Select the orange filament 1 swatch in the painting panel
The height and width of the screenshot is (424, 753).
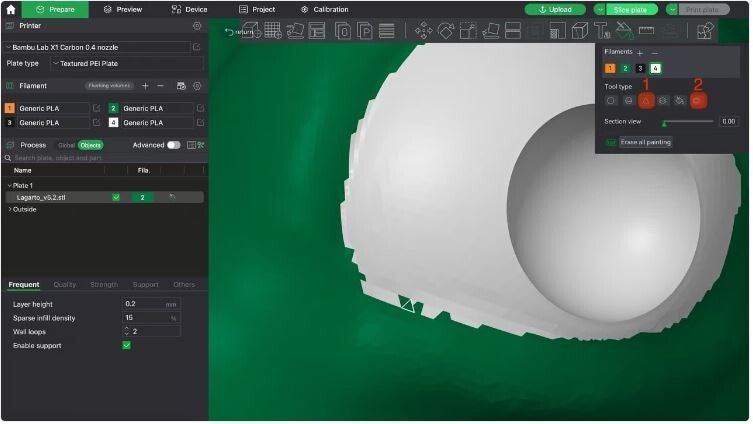pos(610,68)
